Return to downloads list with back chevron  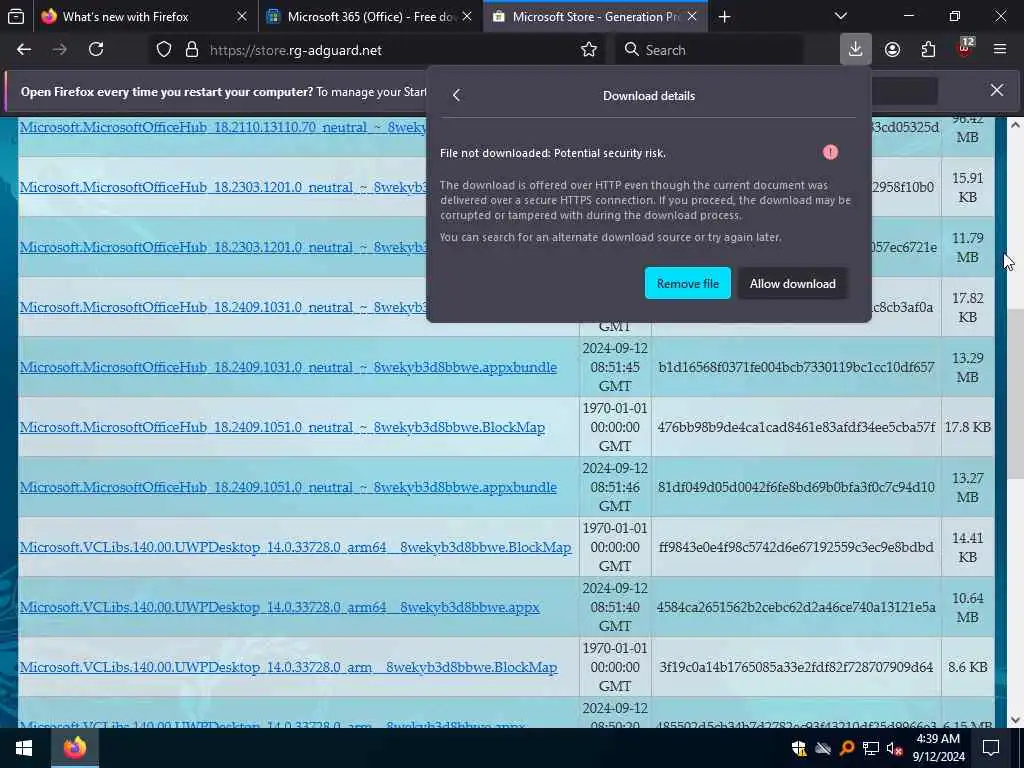[x=456, y=95]
